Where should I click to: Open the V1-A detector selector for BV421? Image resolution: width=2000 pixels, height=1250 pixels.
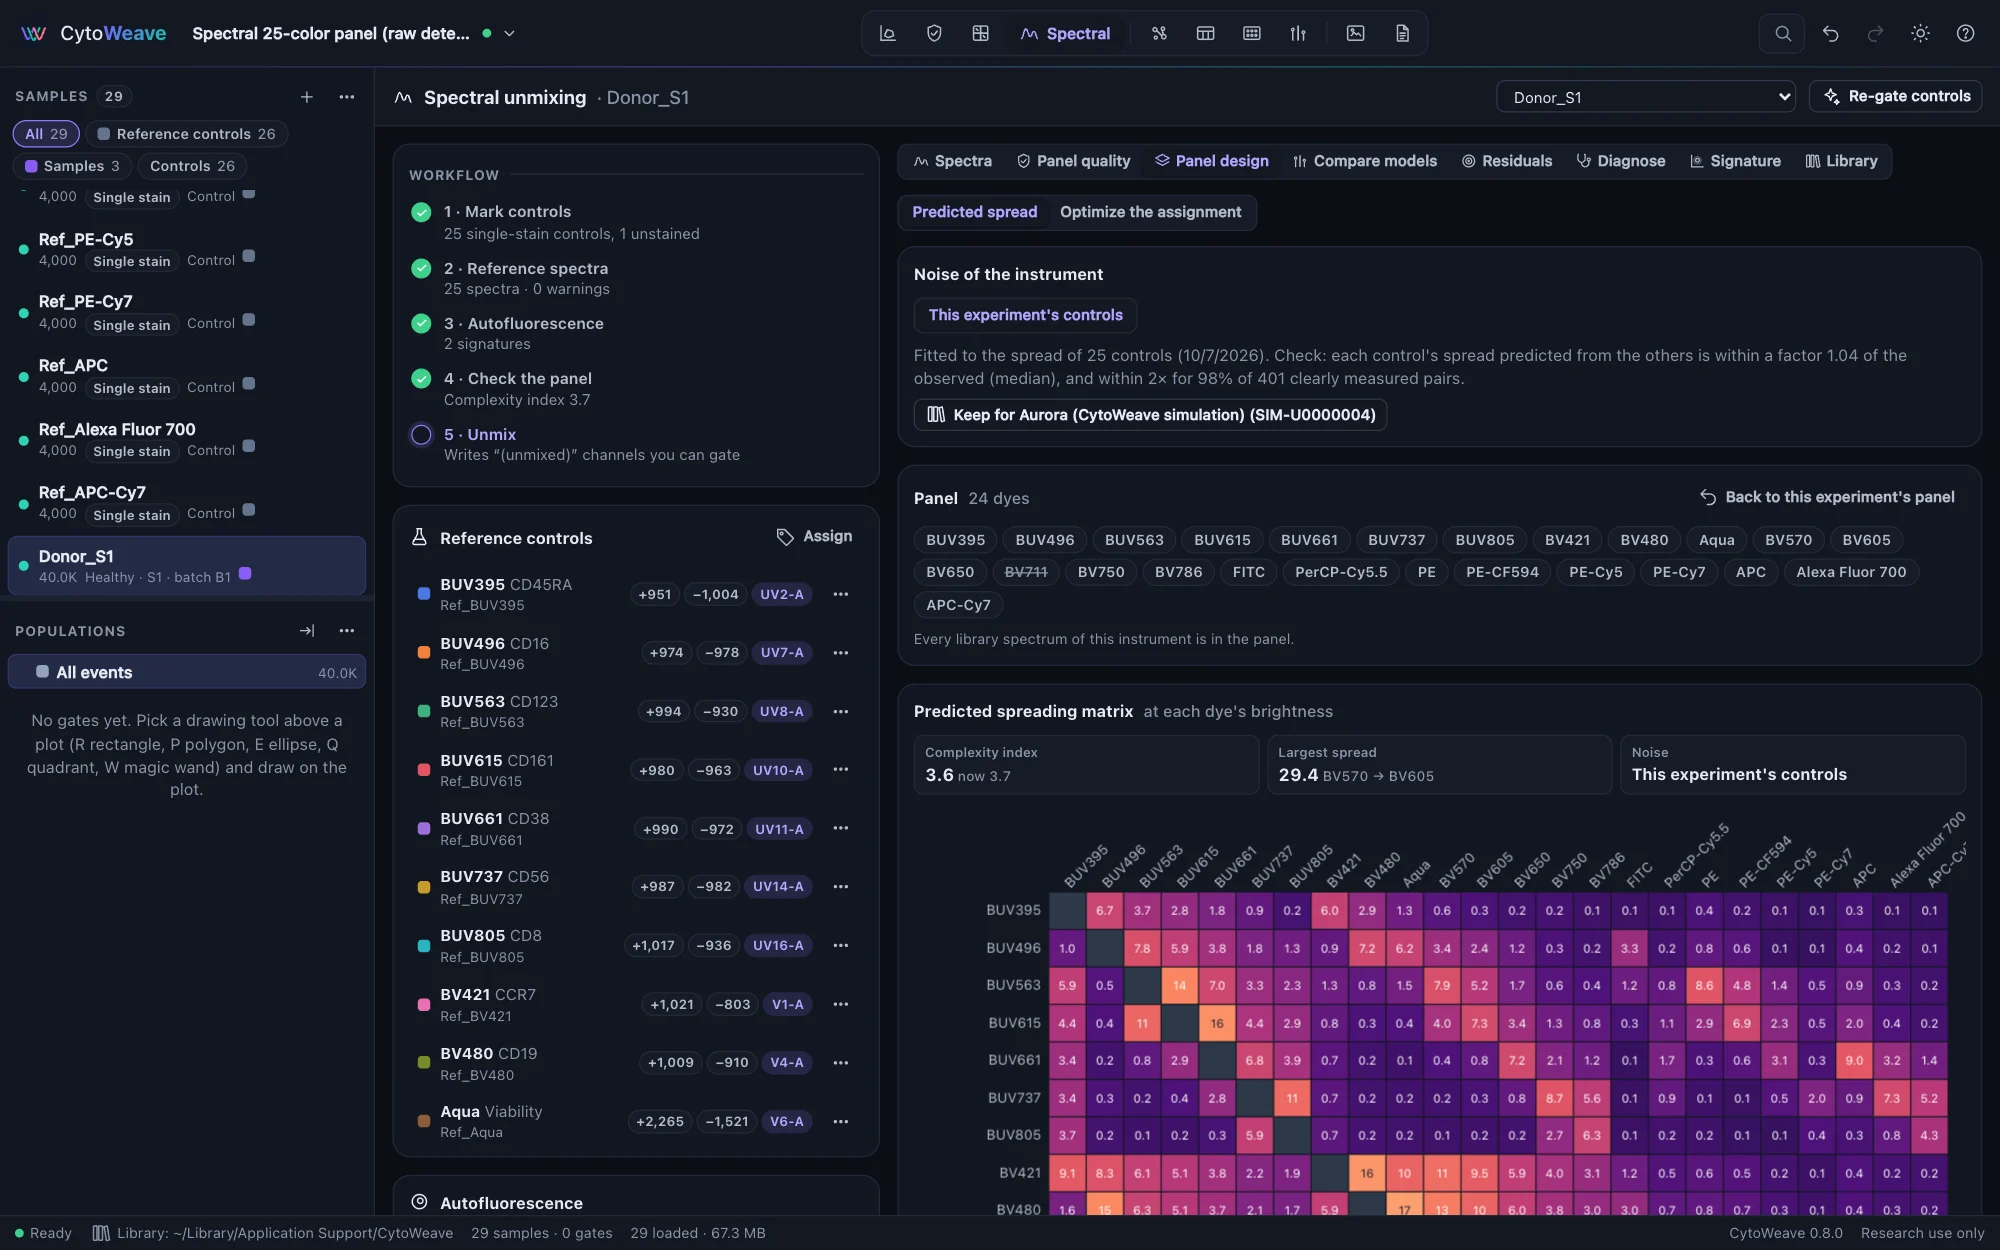[787, 1004]
